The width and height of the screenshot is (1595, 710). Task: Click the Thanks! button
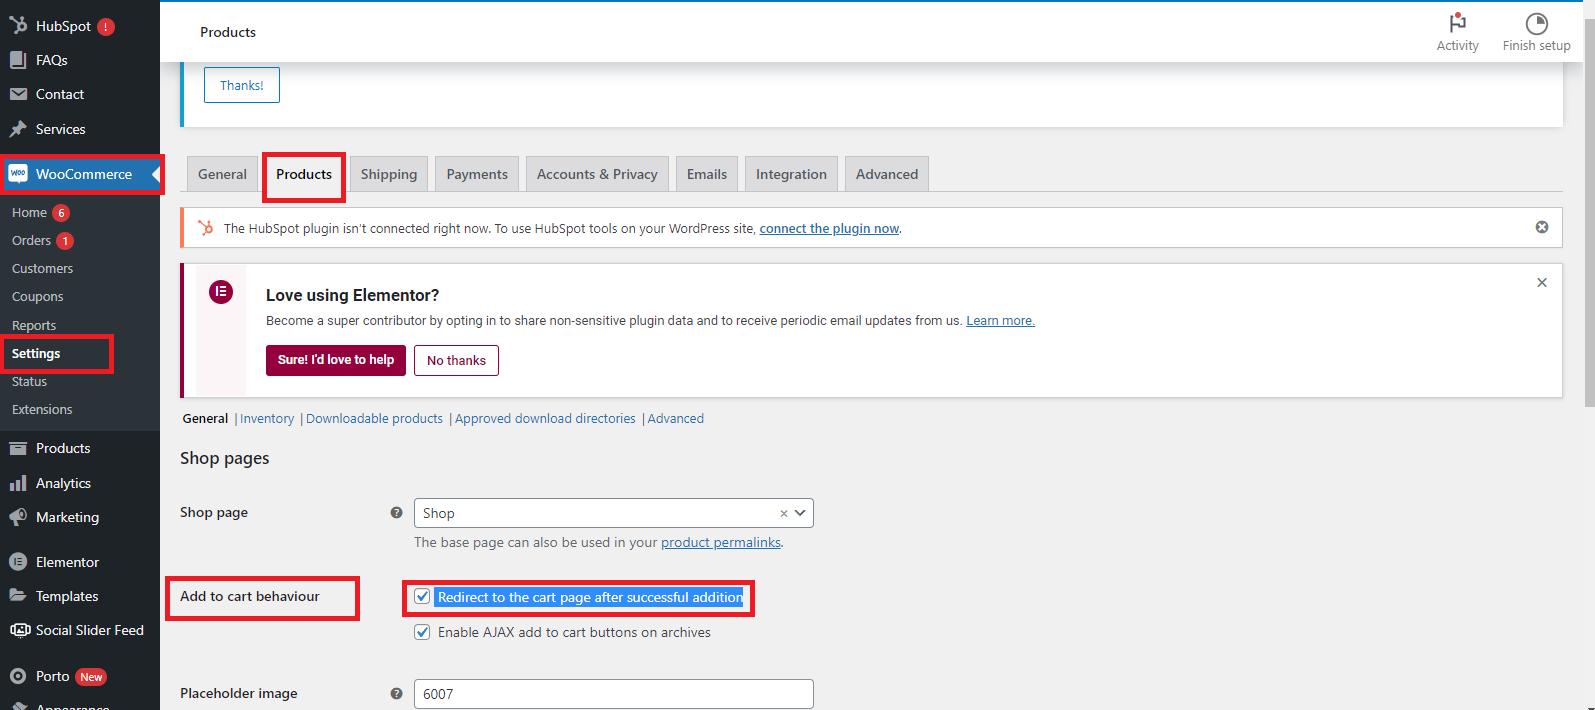point(242,85)
